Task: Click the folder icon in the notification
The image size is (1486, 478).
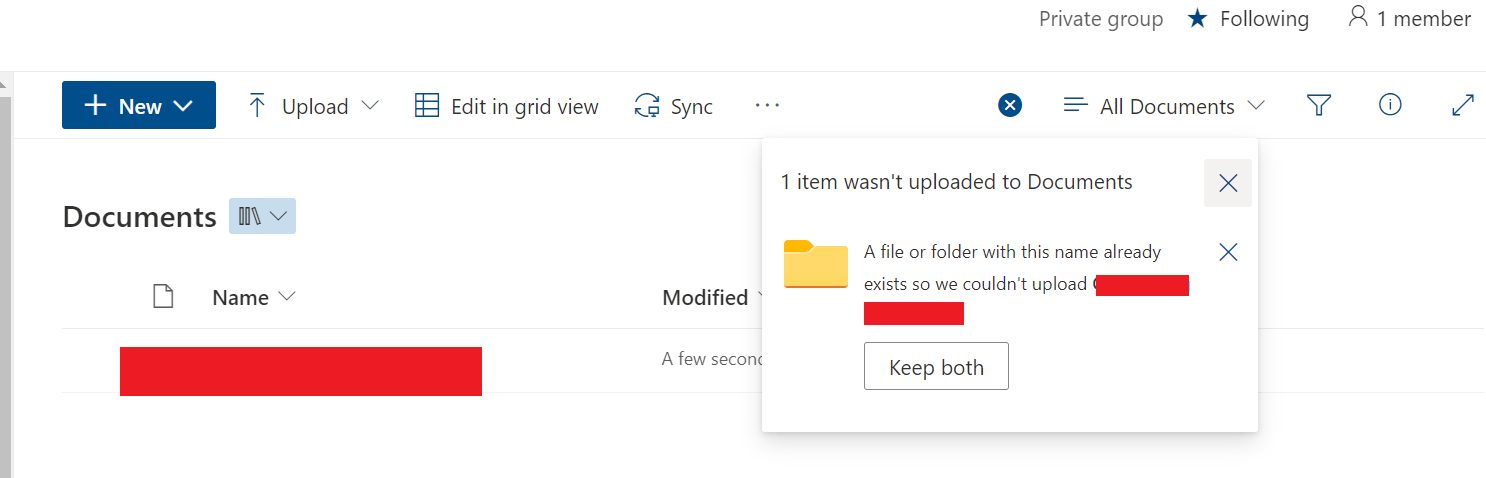Action: pyautogui.click(x=816, y=264)
